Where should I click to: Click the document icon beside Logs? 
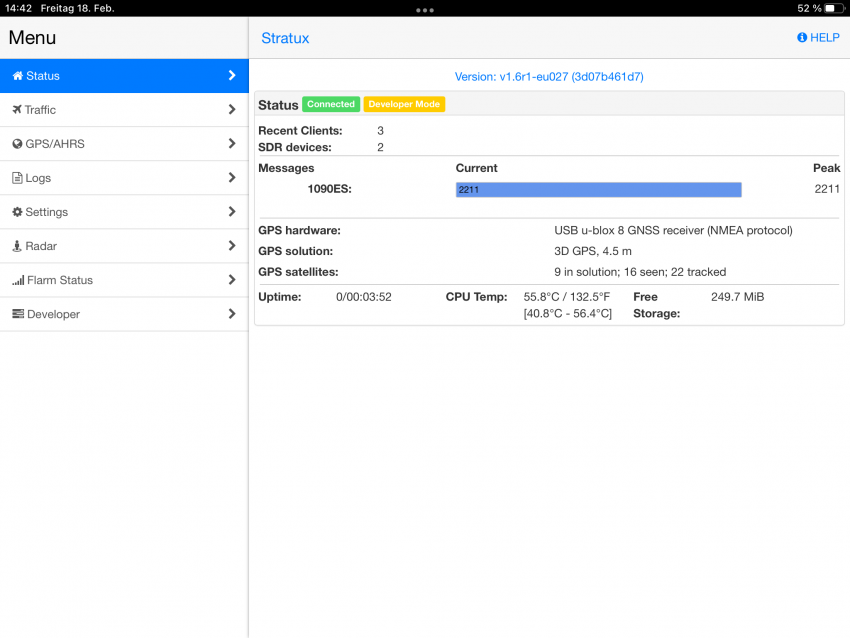(x=17, y=178)
